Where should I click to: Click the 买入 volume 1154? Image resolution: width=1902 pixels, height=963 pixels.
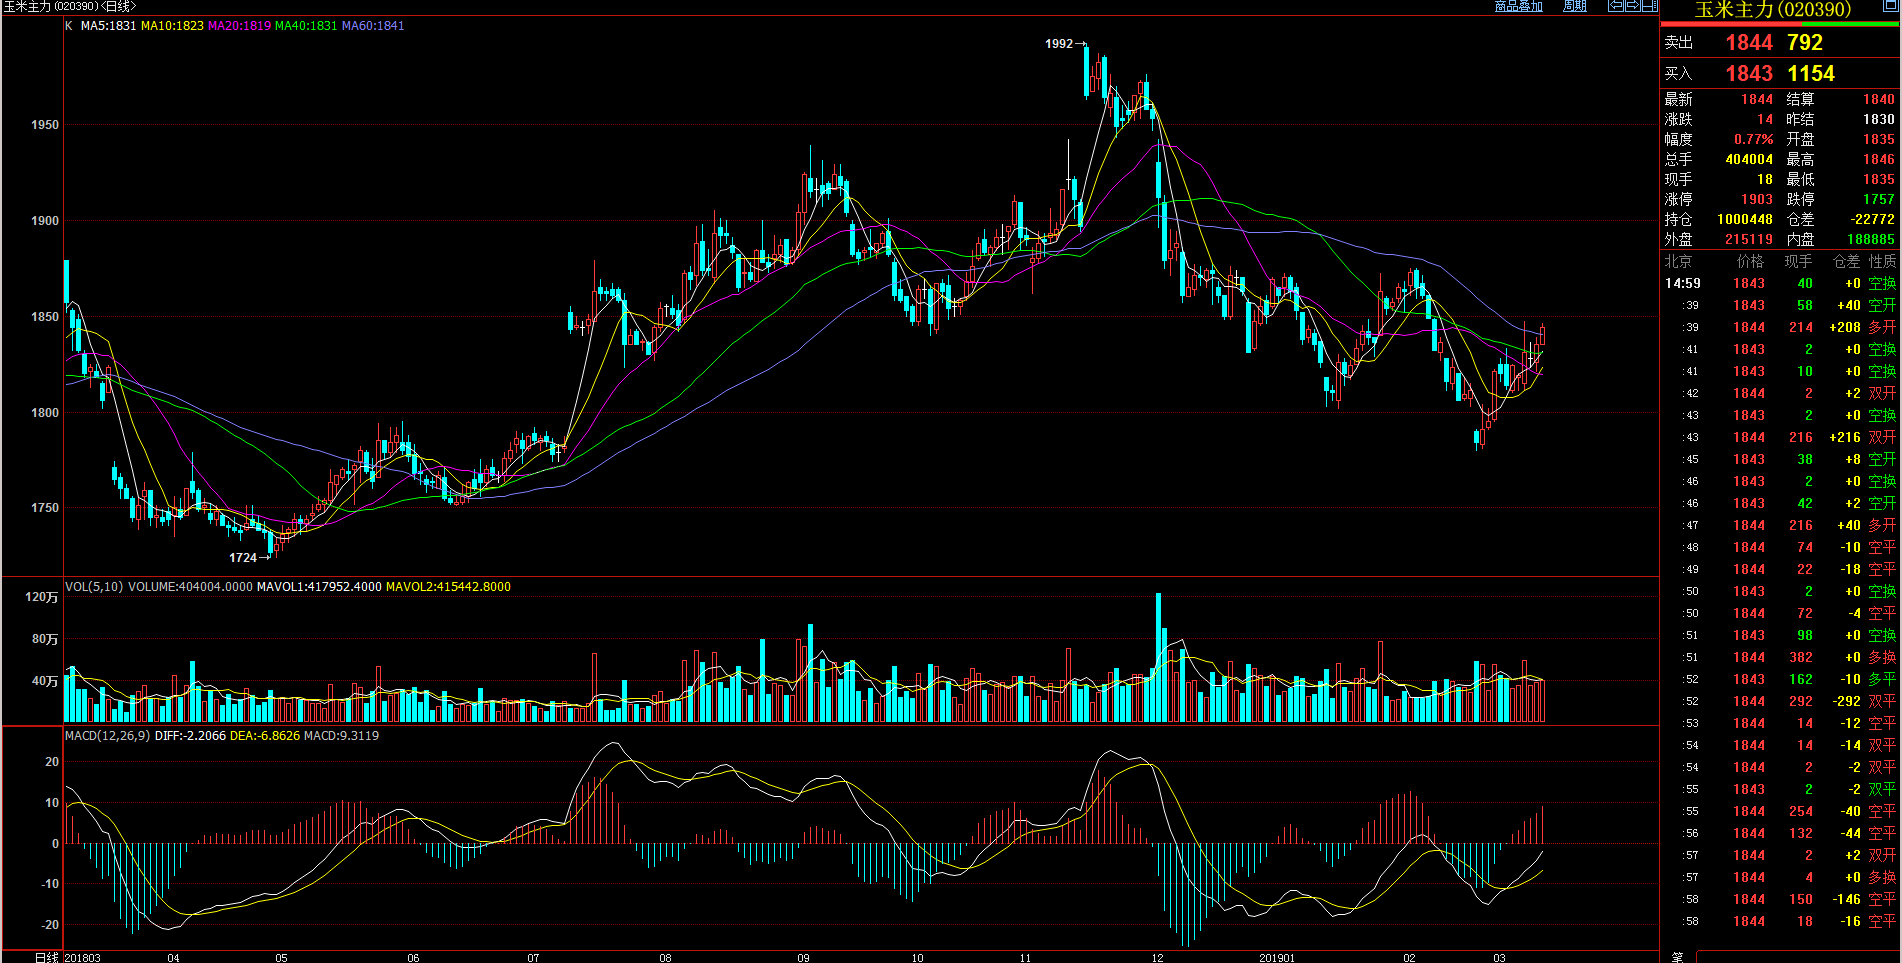pos(1811,74)
